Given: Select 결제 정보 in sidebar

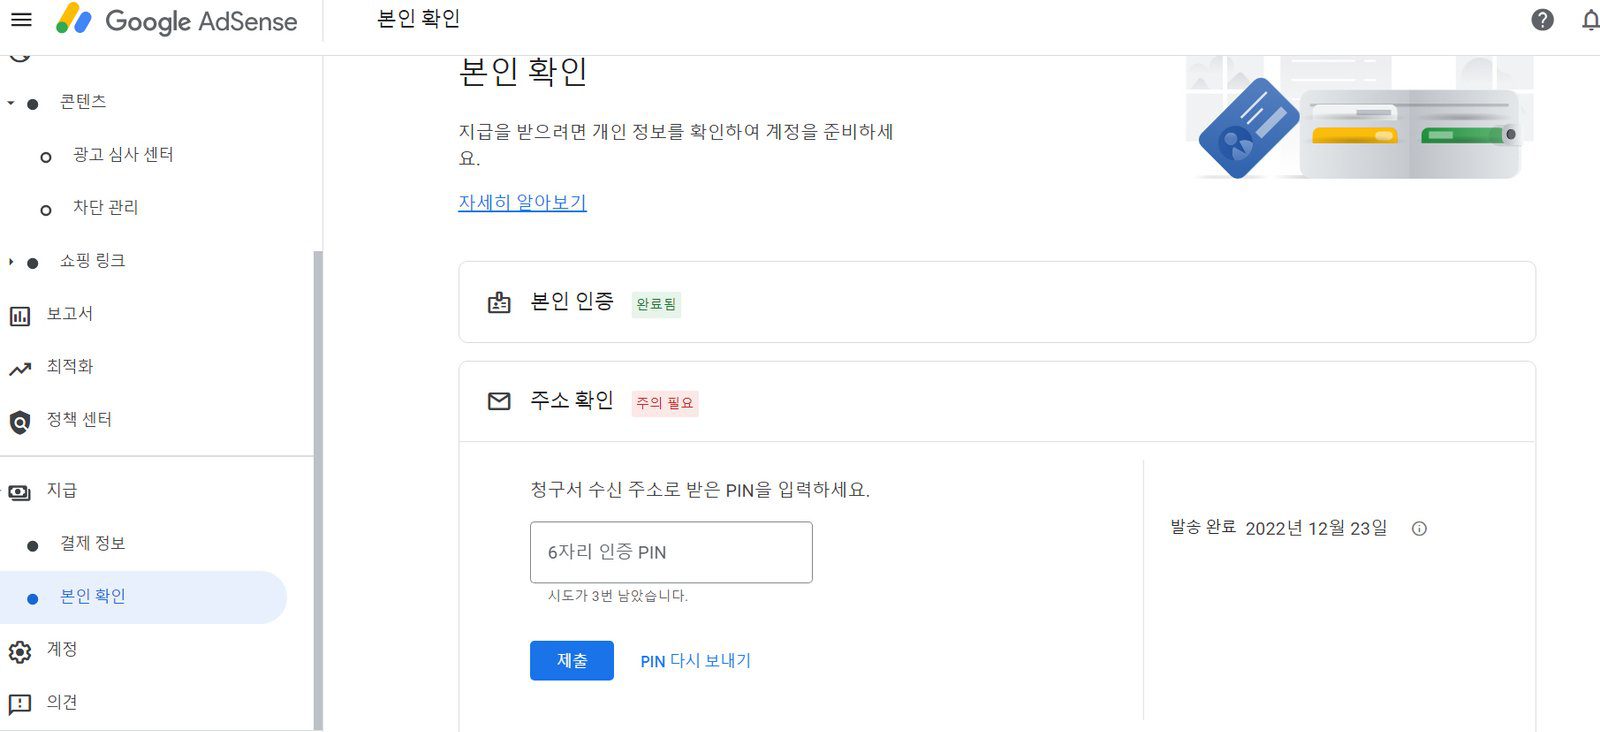Looking at the screenshot, I should pos(92,544).
